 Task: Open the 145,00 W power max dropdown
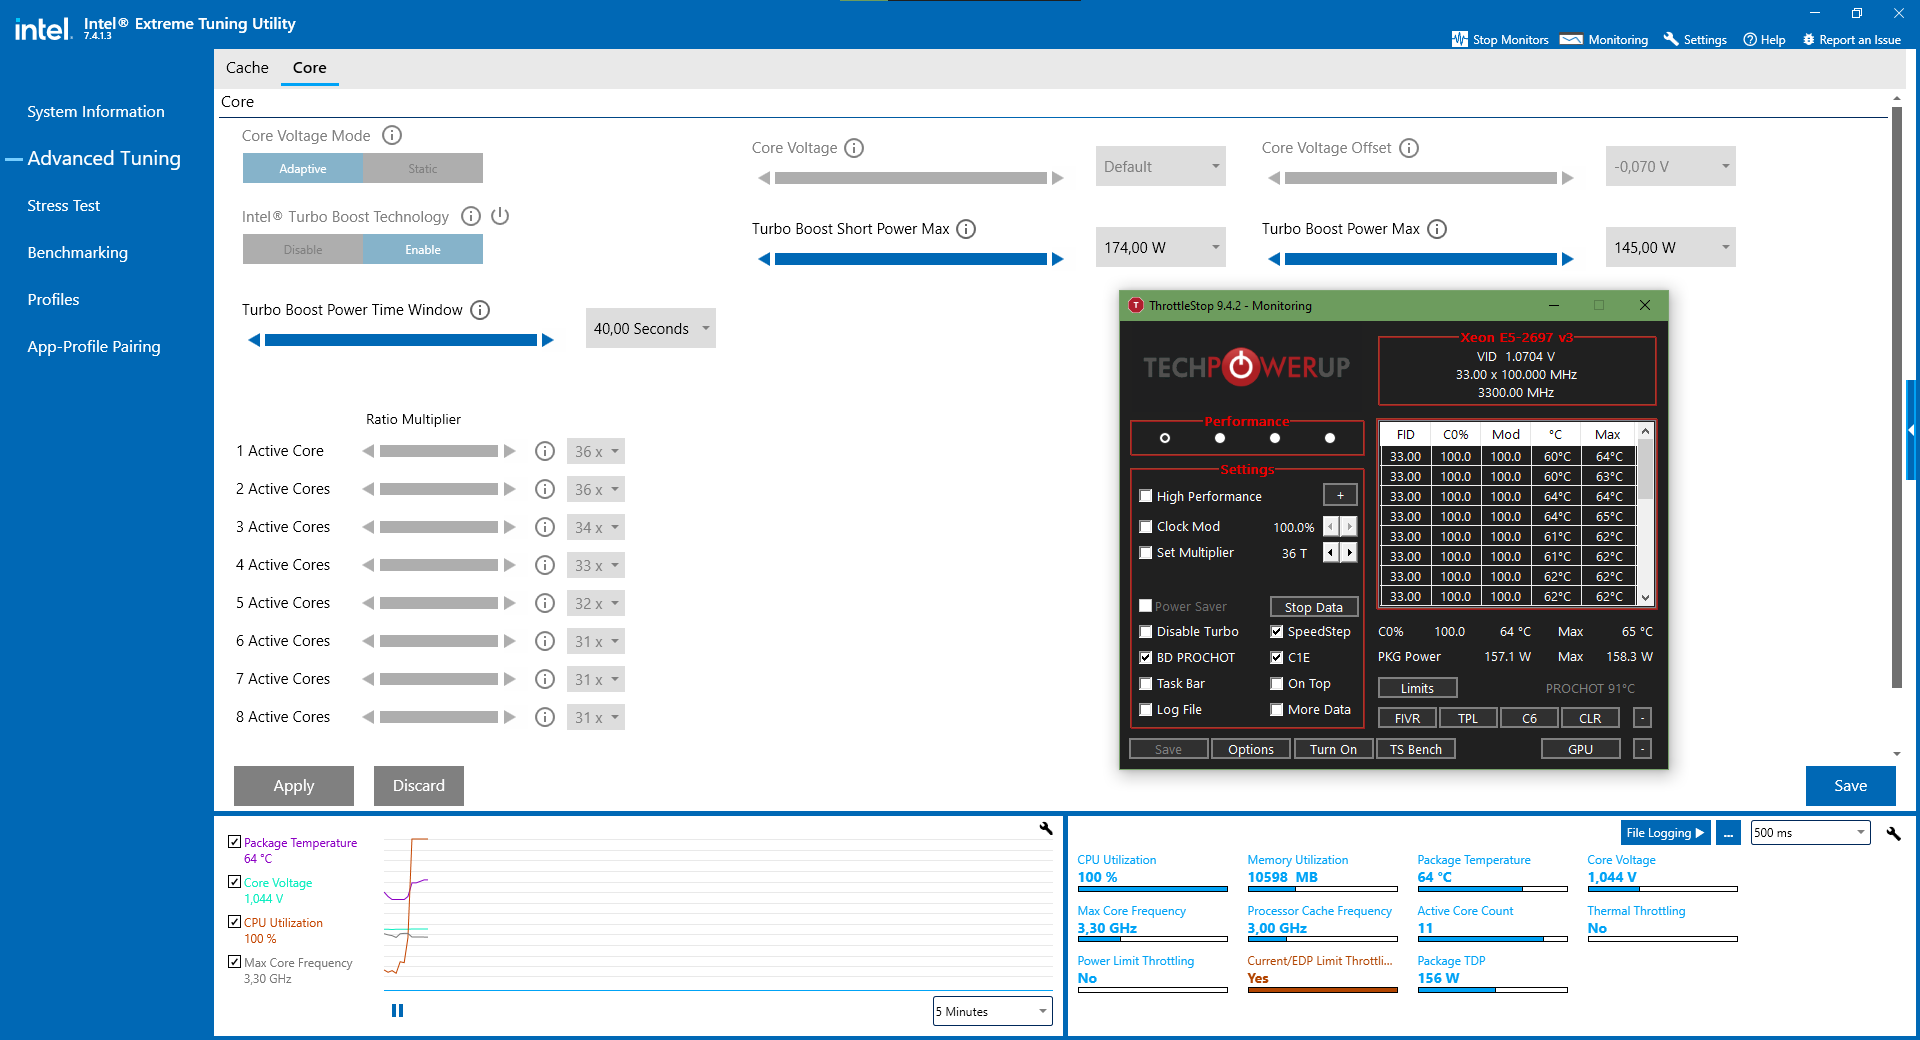[1671, 247]
